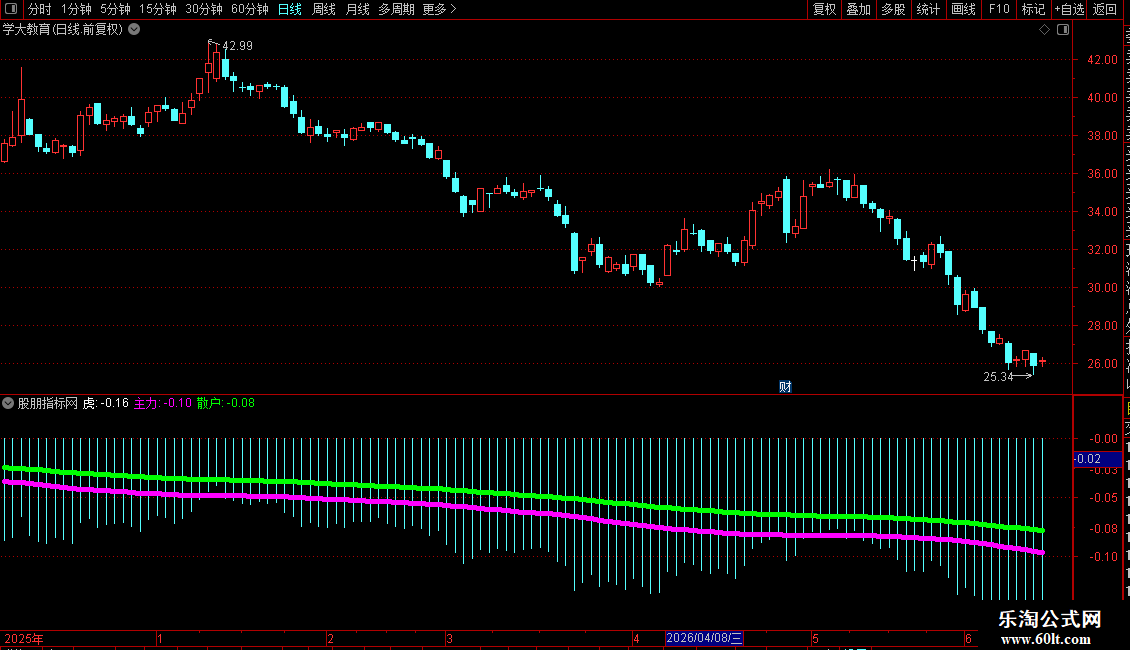Click the 返回 back button
The width and height of the screenshot is (1130, 650).
click(1104, 9)
